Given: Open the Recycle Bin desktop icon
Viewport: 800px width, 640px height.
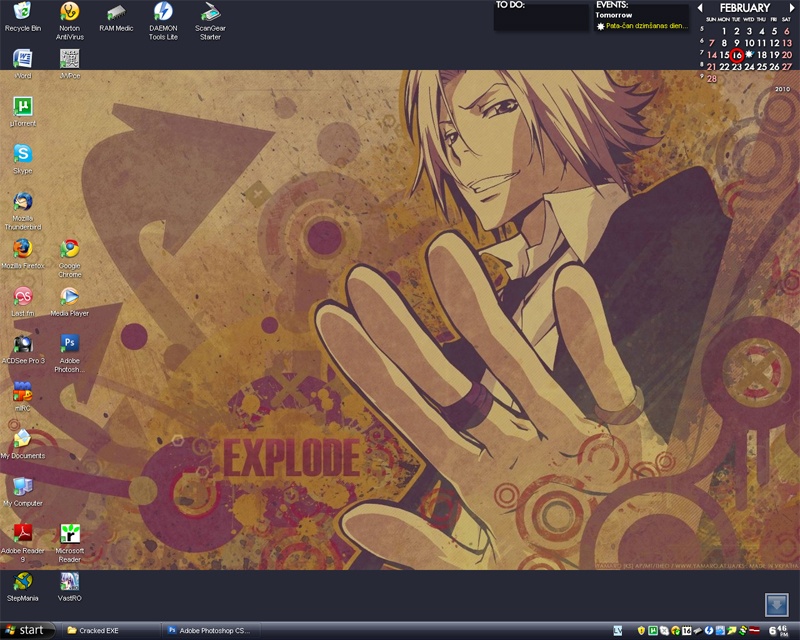Looking at the screenshot, I should [x=22, y=17].
